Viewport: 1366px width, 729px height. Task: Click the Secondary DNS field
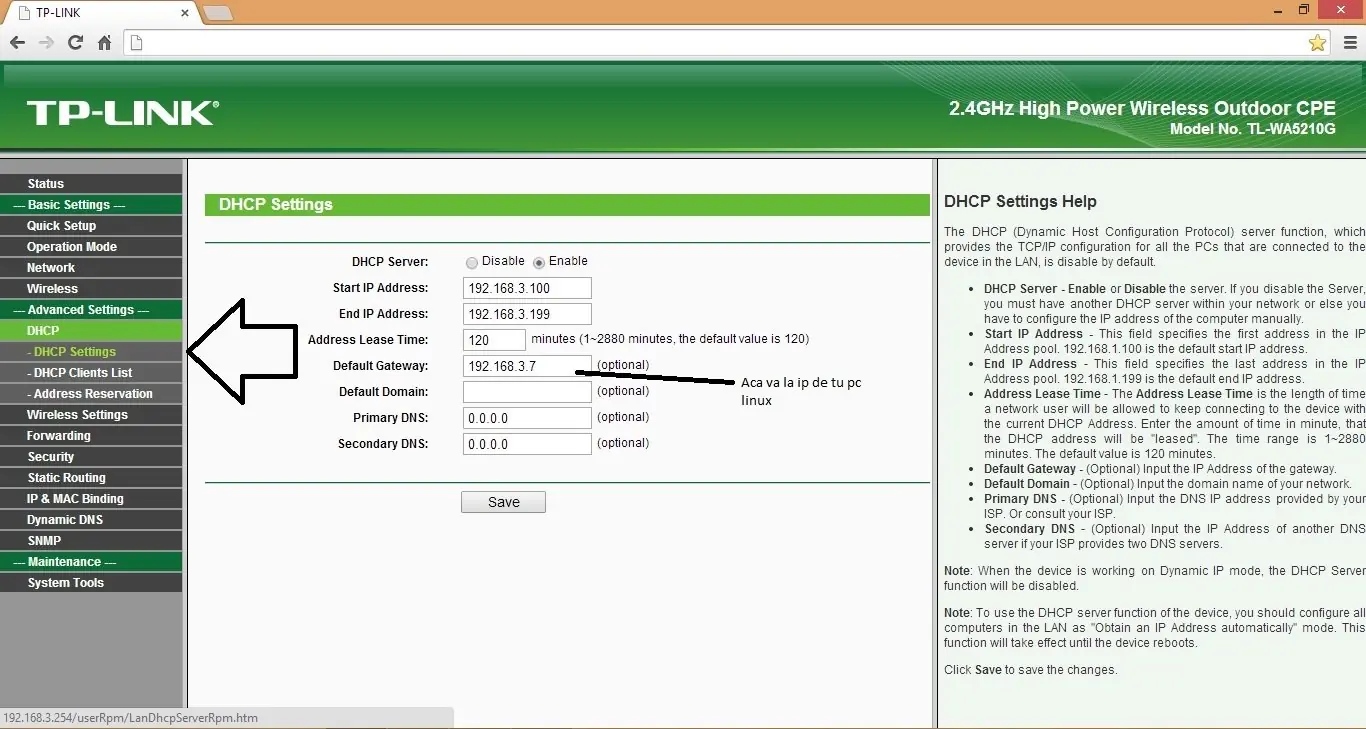[x=527, y=444]
